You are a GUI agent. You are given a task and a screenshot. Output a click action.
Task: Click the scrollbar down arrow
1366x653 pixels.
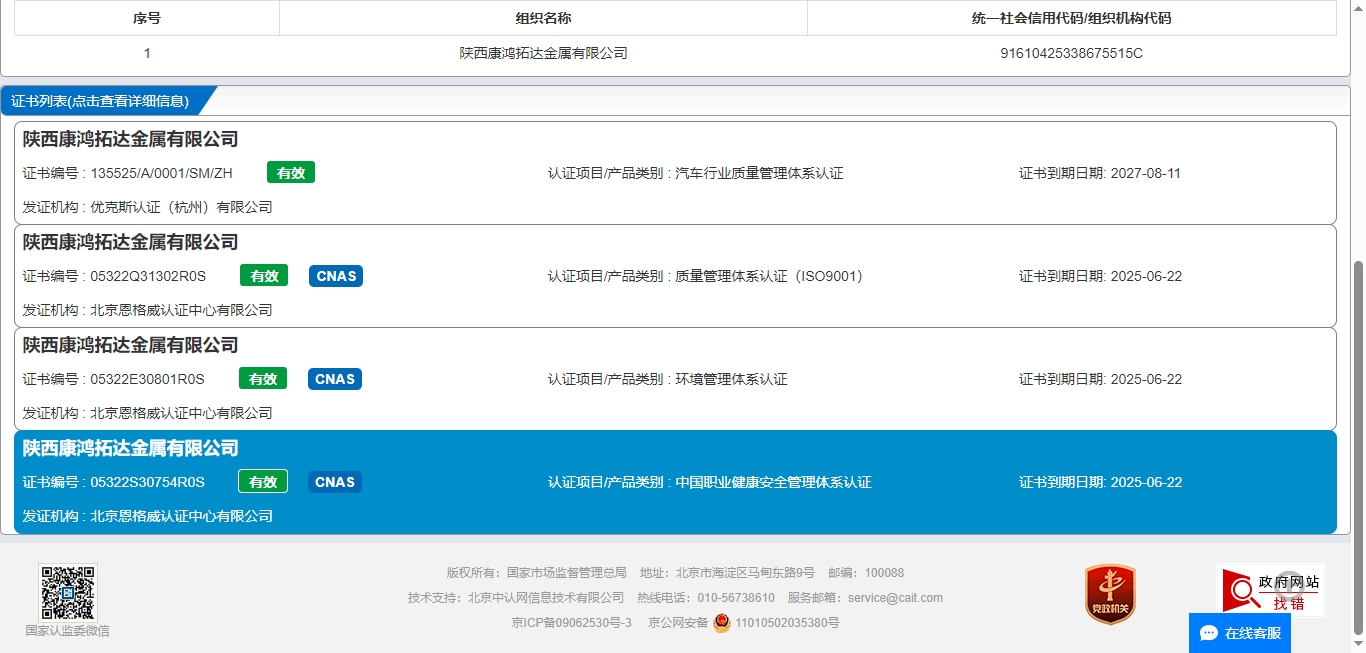point(1358,645)
